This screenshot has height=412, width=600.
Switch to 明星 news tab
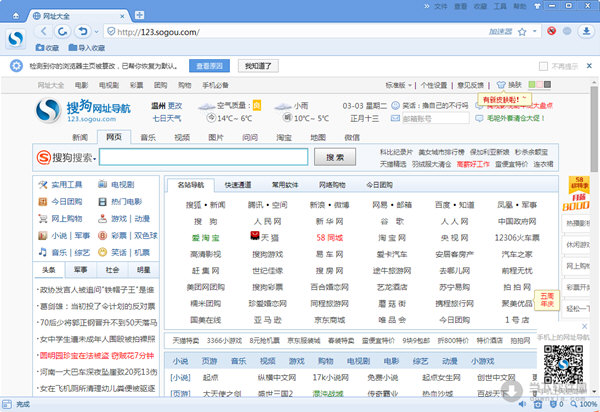pyautogui.click(x=143, y=270)
